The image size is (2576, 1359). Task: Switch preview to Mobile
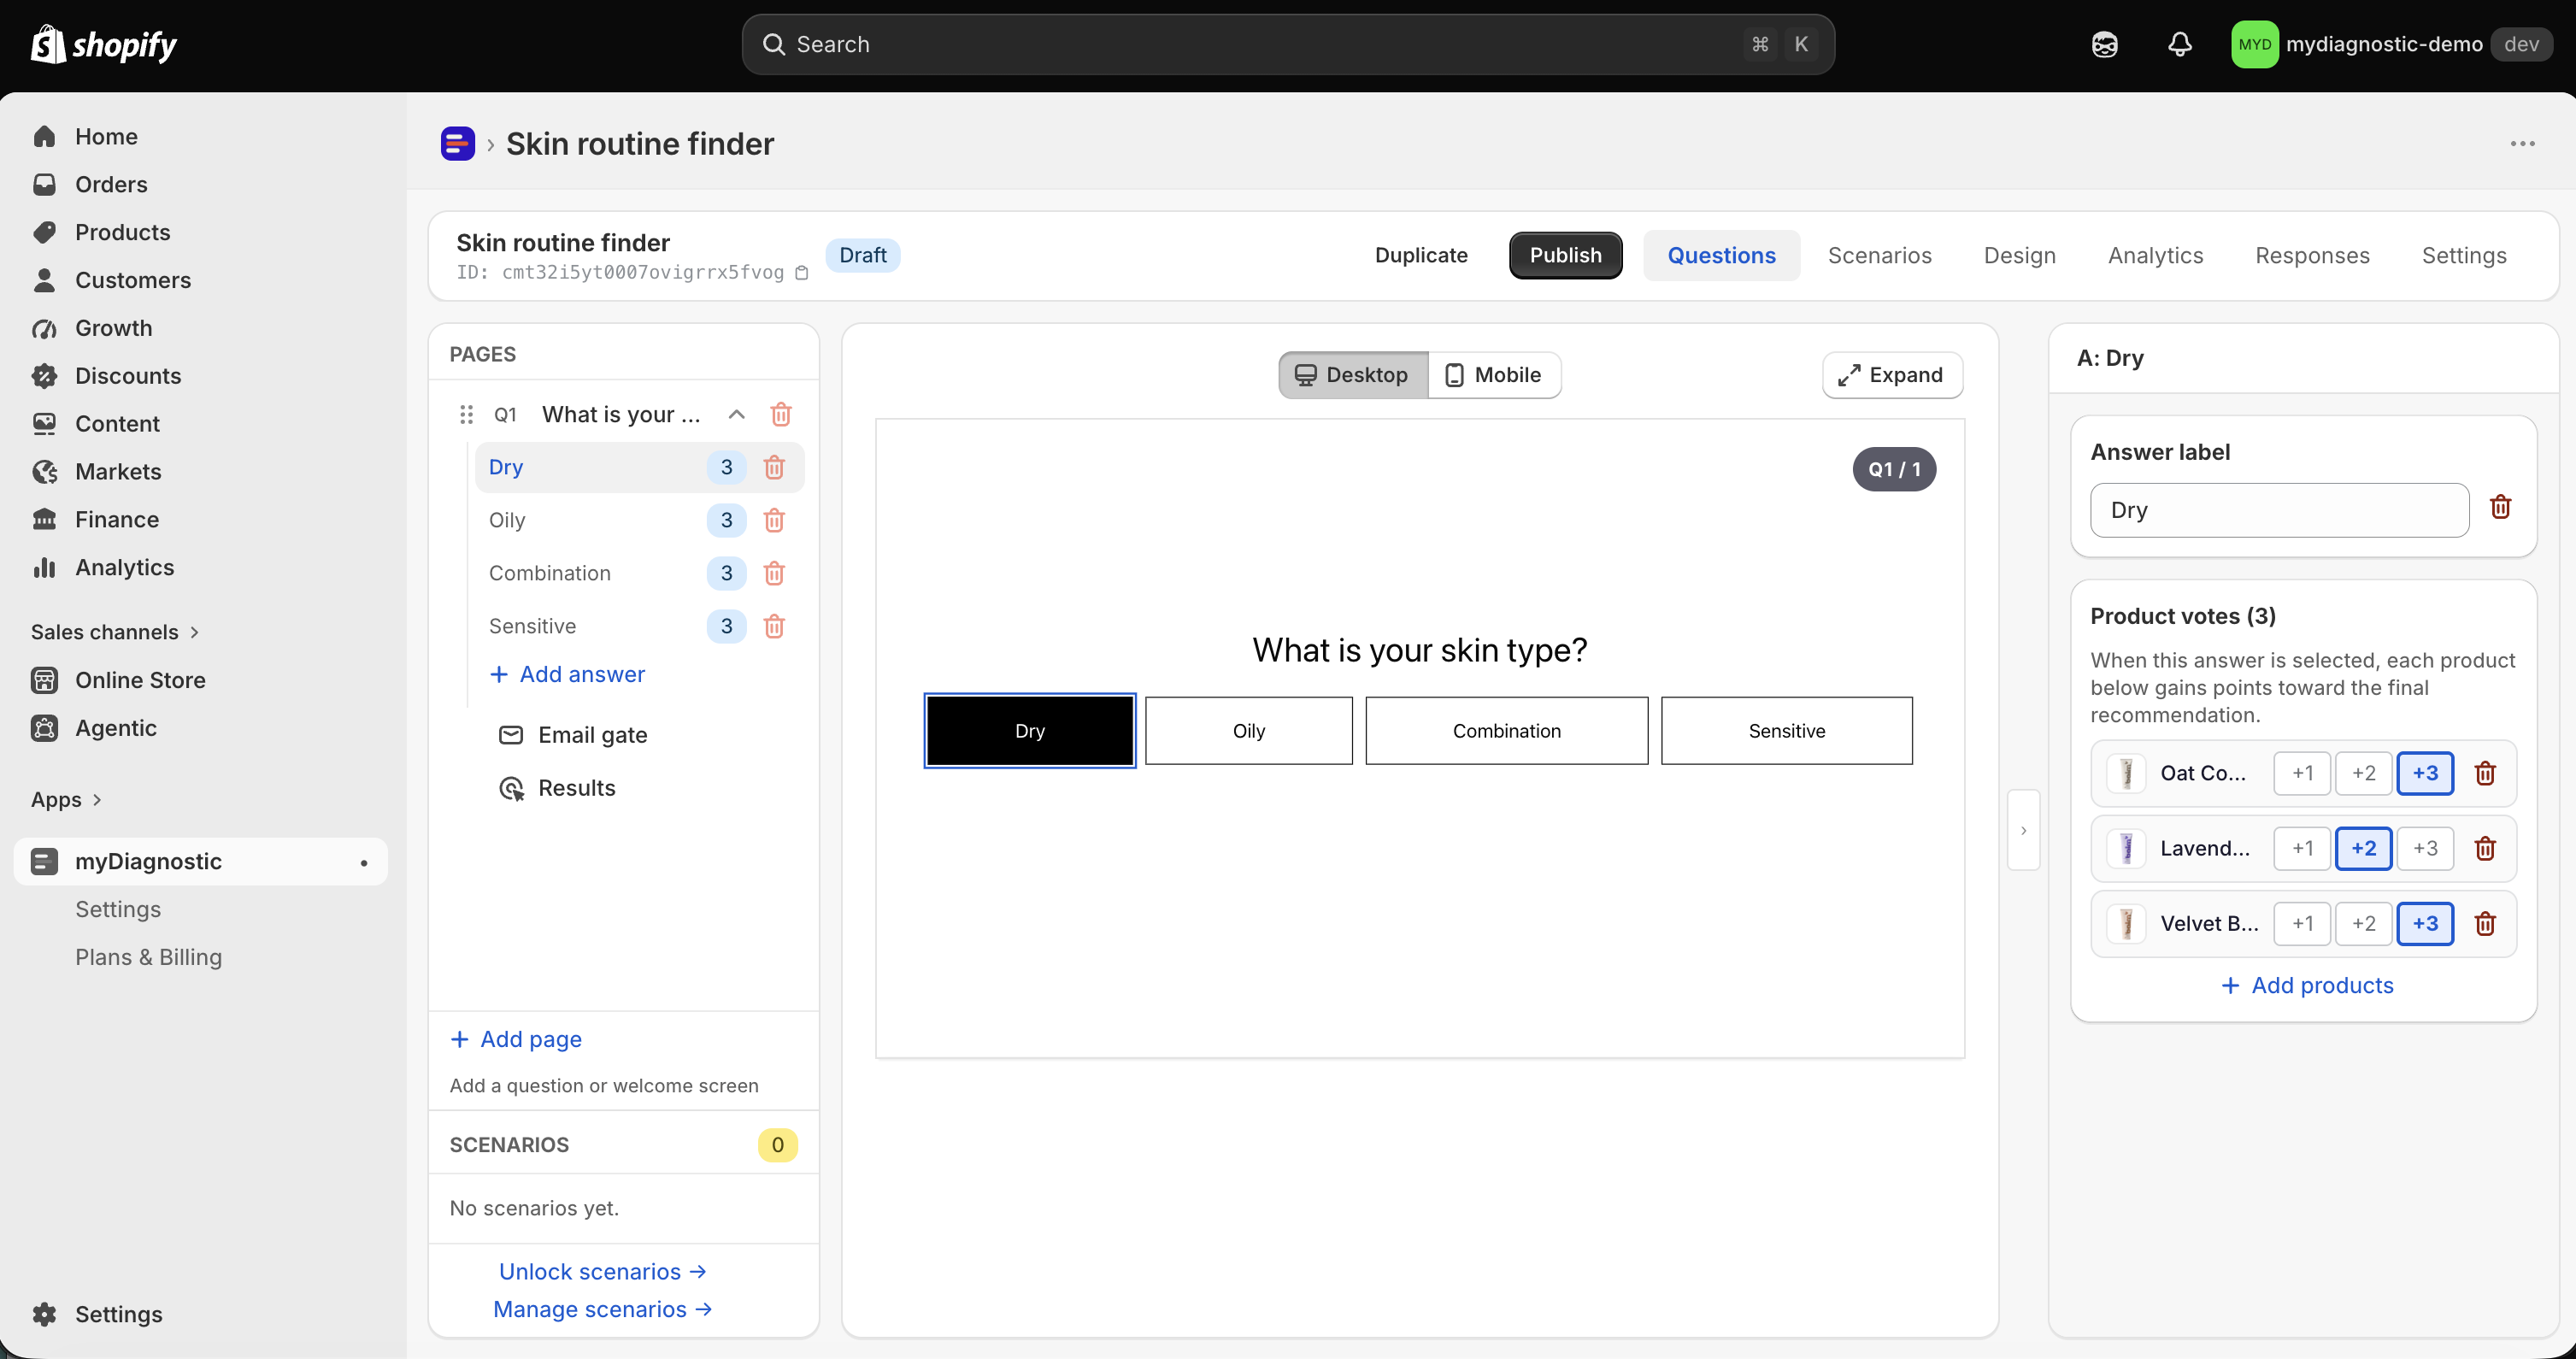(x=1494, y=375)
